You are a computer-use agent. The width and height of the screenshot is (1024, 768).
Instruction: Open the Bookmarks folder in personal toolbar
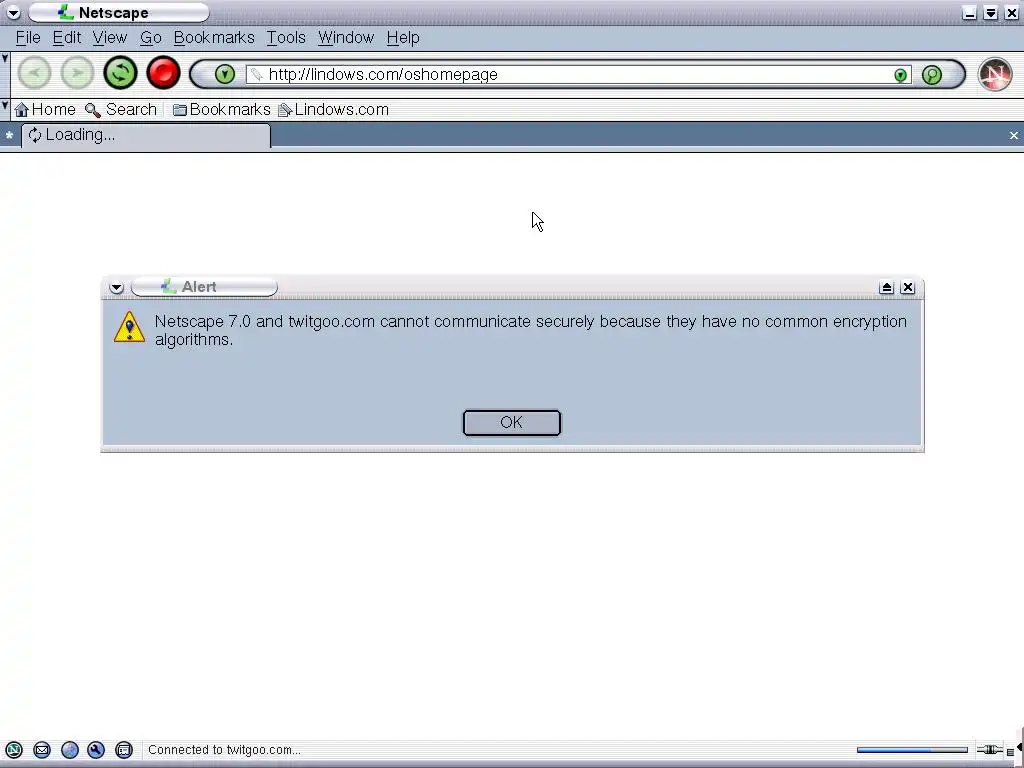coord(221,110)
